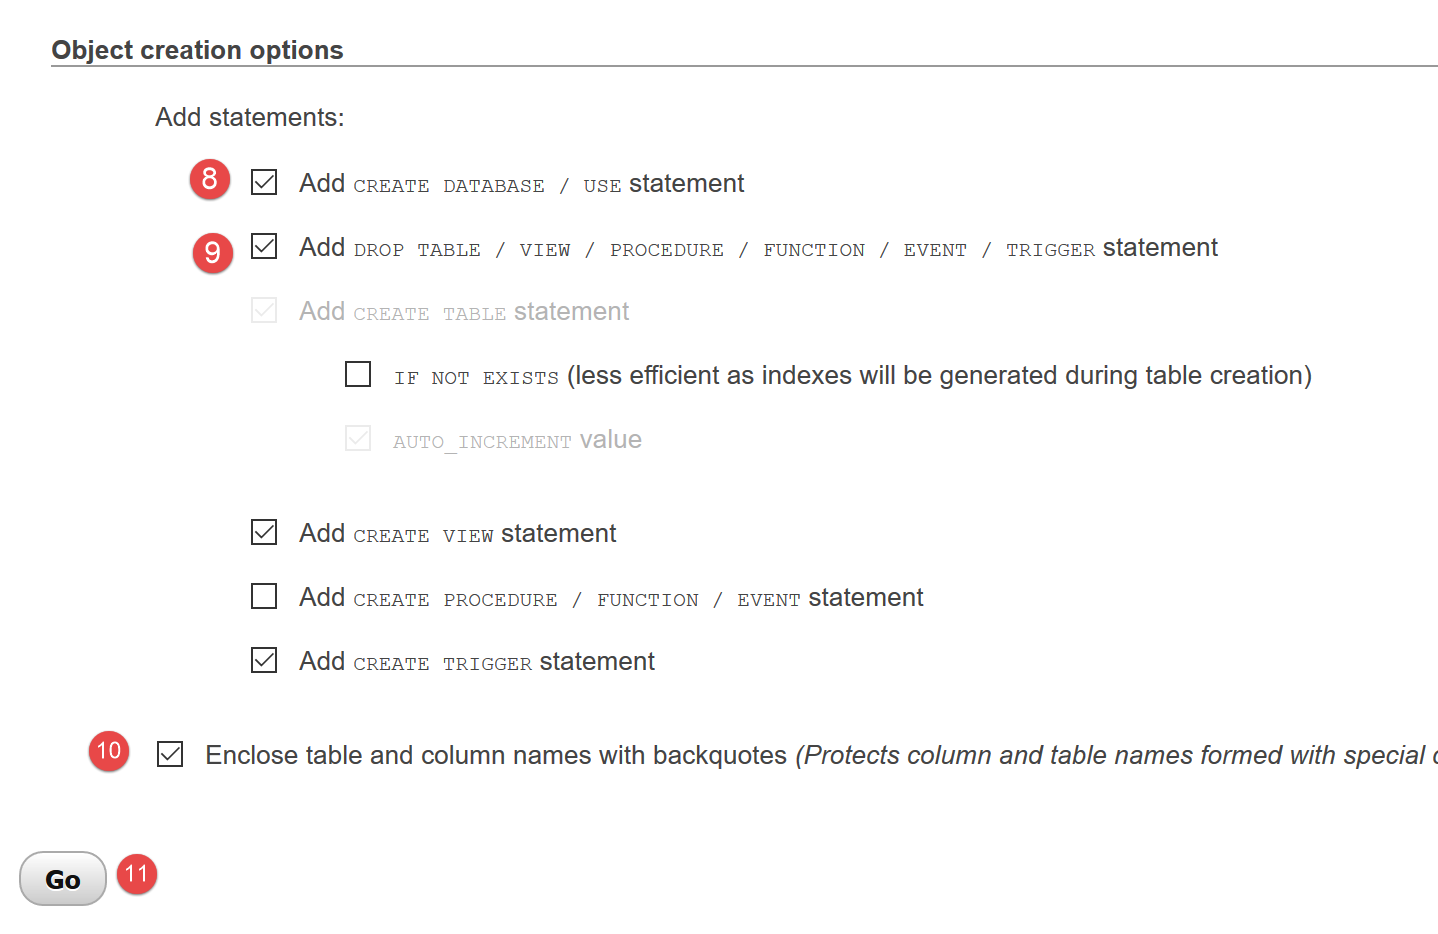The image size is (1438, 934).
Task: Uncheck the CREATE DATABASE / USE checkbox
Action: coord(264,182)
